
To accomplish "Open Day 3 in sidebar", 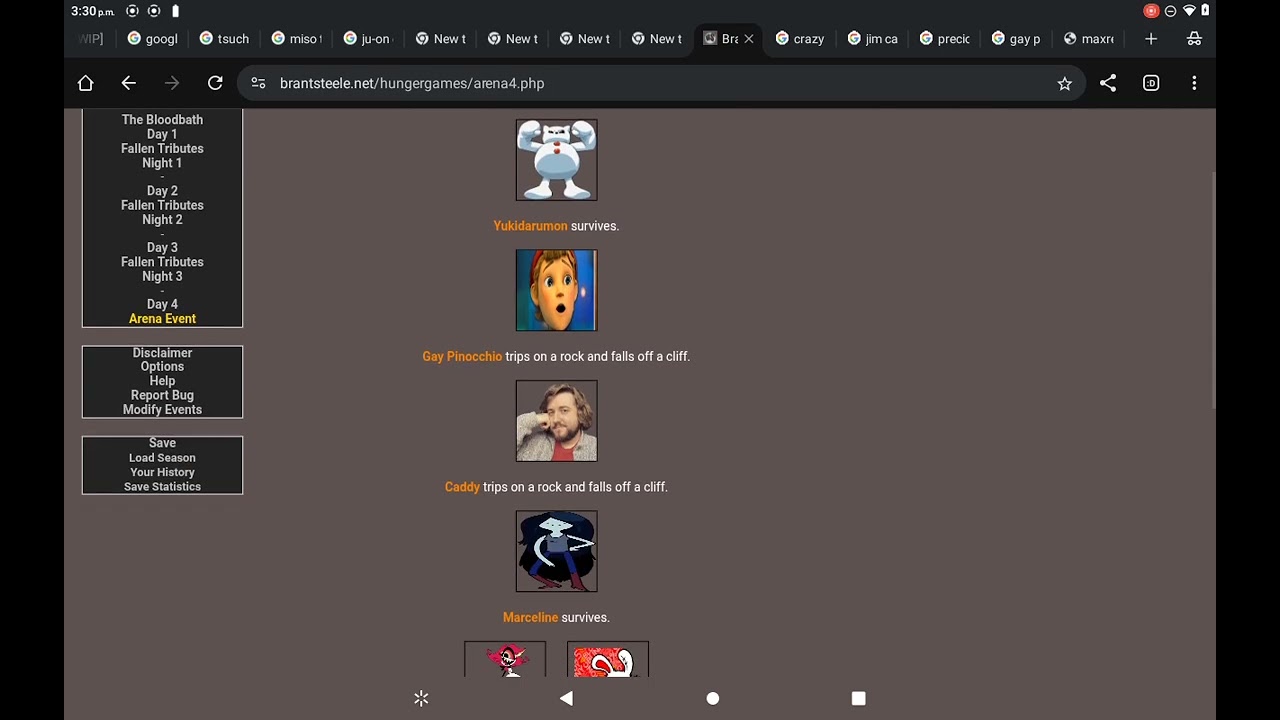I will click(x=162, y=248).
